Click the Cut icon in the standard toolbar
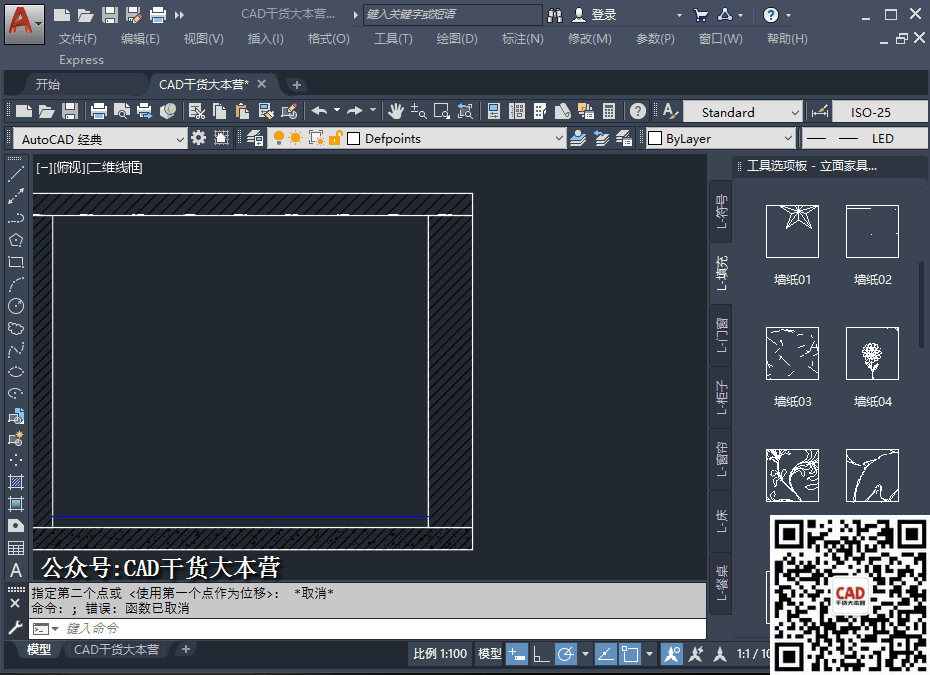 (x=197, y=111)
